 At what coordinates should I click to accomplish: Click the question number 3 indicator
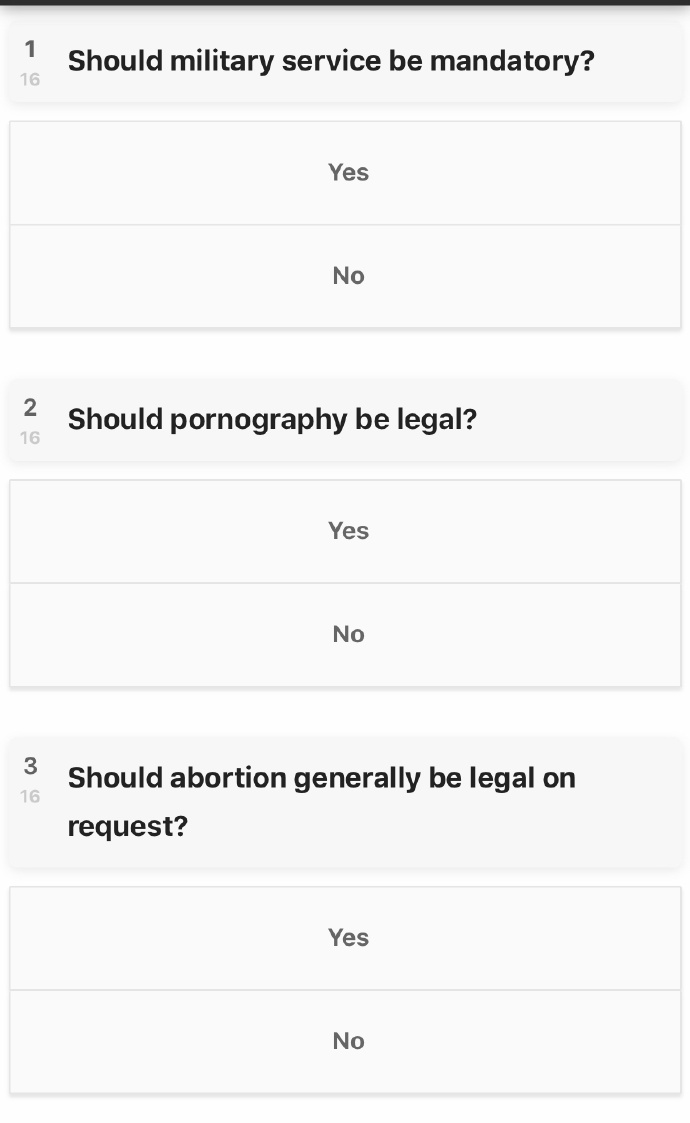tap(30, 766)
